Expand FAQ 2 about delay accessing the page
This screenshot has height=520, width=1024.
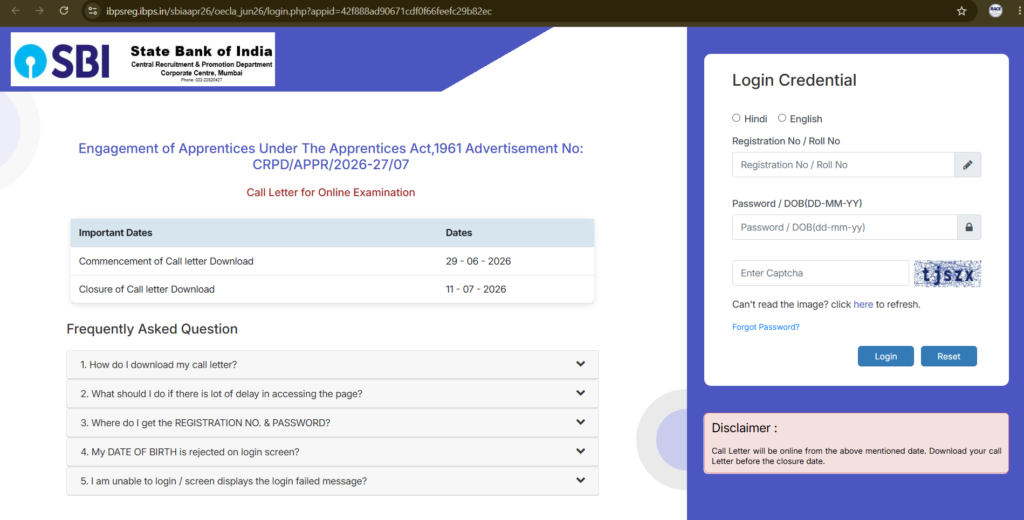coord(332,393)
